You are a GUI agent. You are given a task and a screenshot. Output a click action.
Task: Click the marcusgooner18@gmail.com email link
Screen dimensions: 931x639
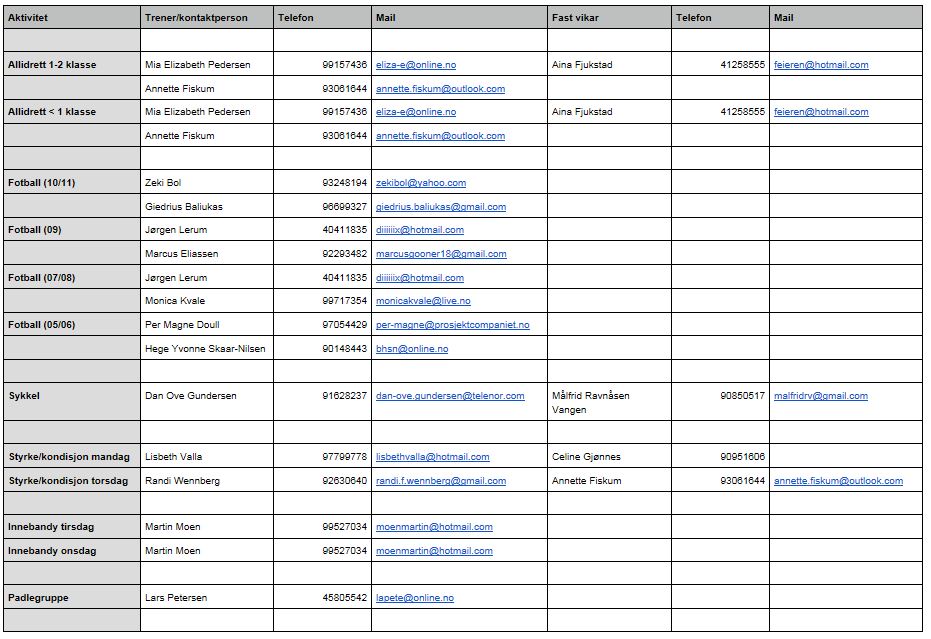pos(441,254)
